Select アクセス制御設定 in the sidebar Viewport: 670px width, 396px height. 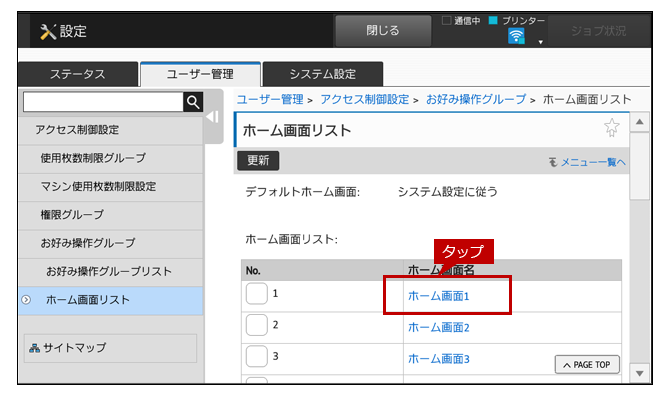click(111, 130)
